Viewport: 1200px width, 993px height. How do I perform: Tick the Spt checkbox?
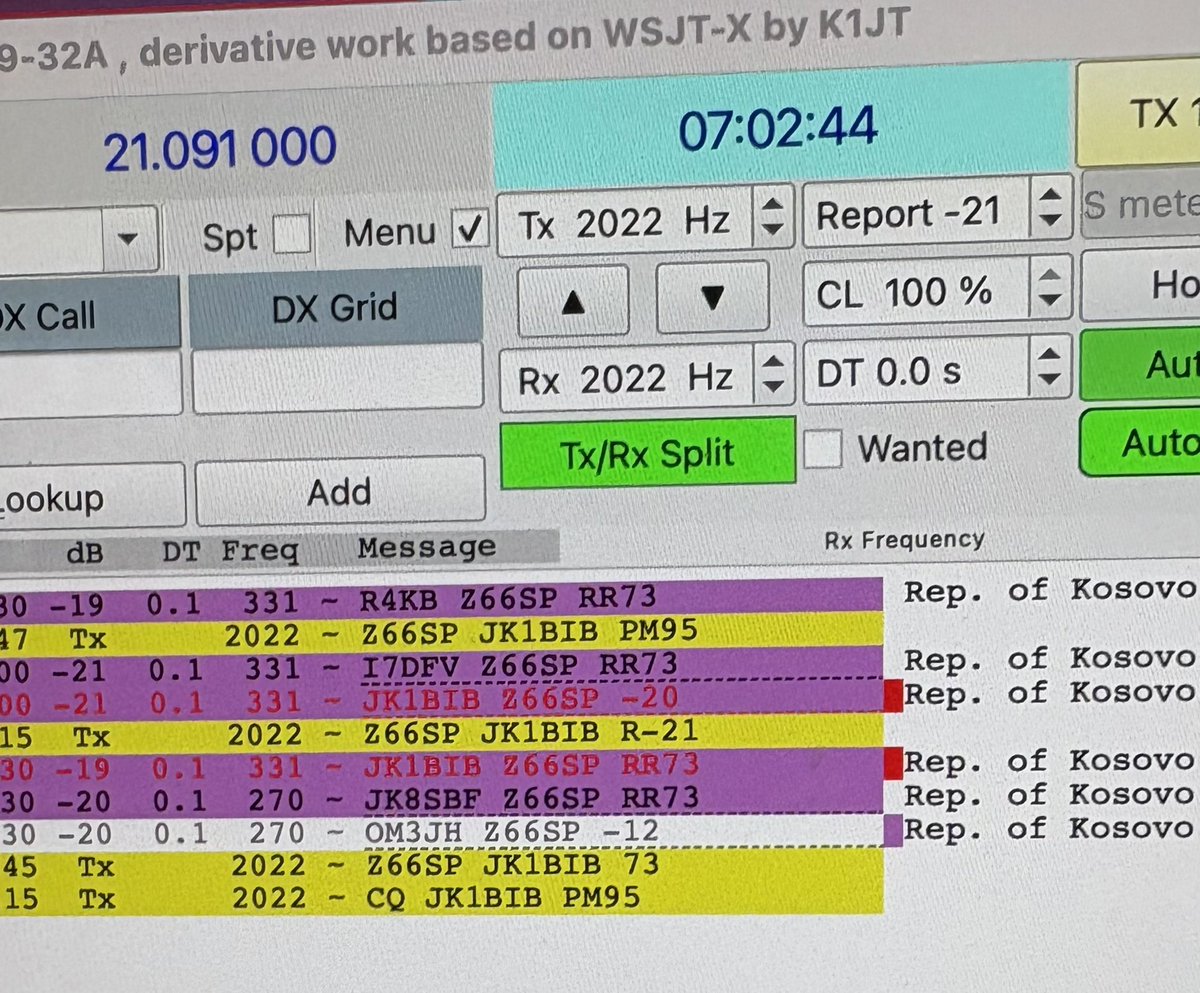[293, 234]
